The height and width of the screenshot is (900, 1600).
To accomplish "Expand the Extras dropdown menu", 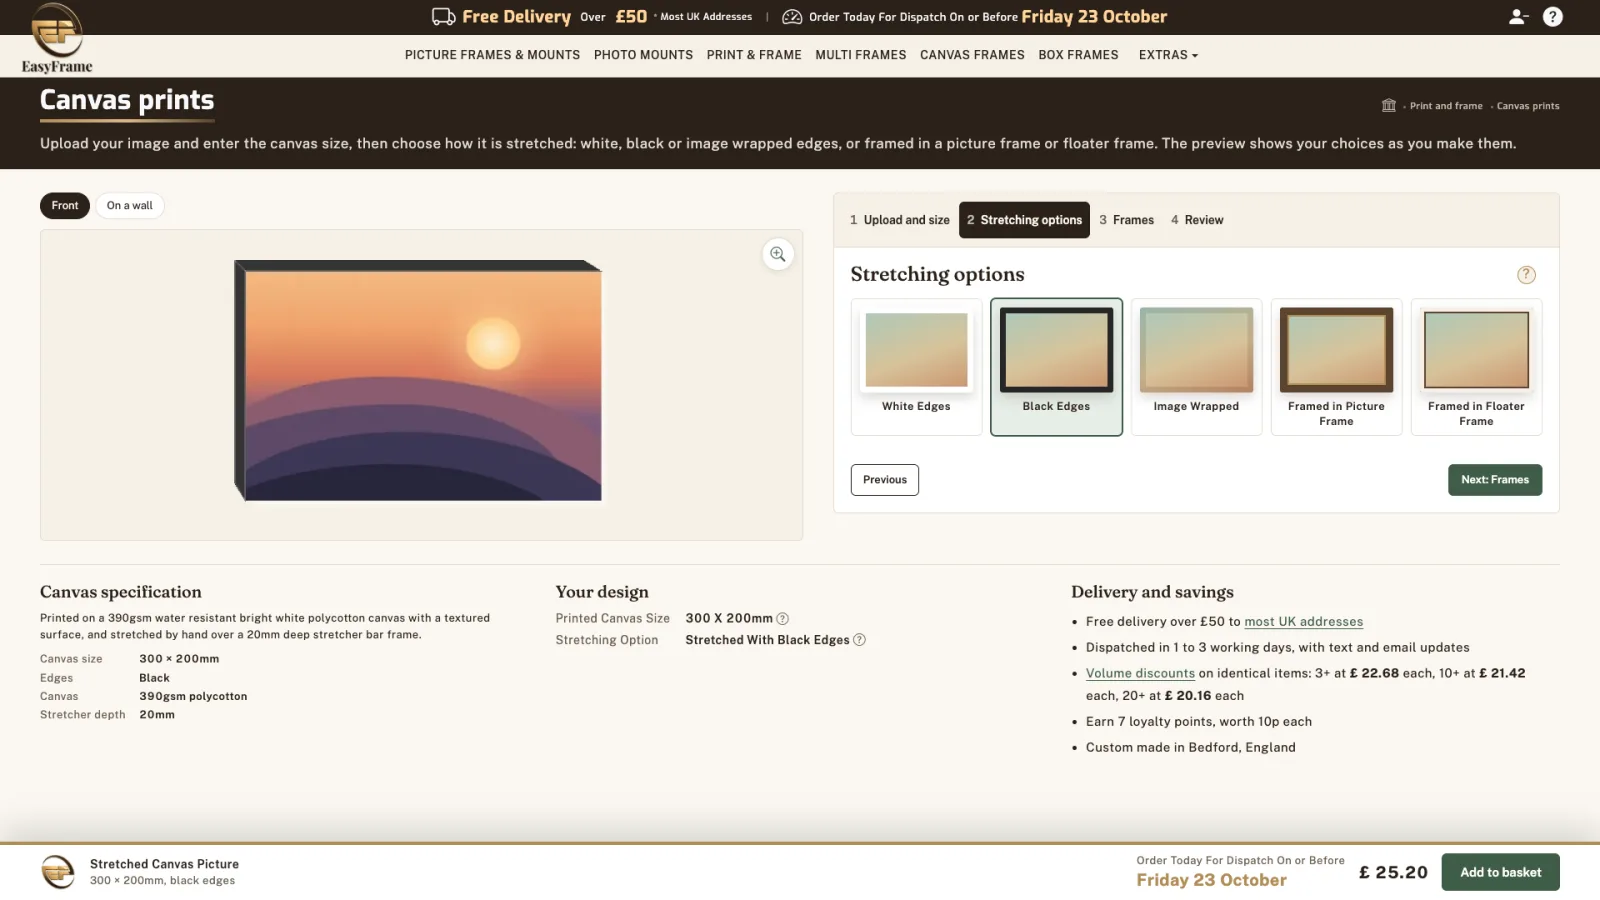I will pos(1168,55).
